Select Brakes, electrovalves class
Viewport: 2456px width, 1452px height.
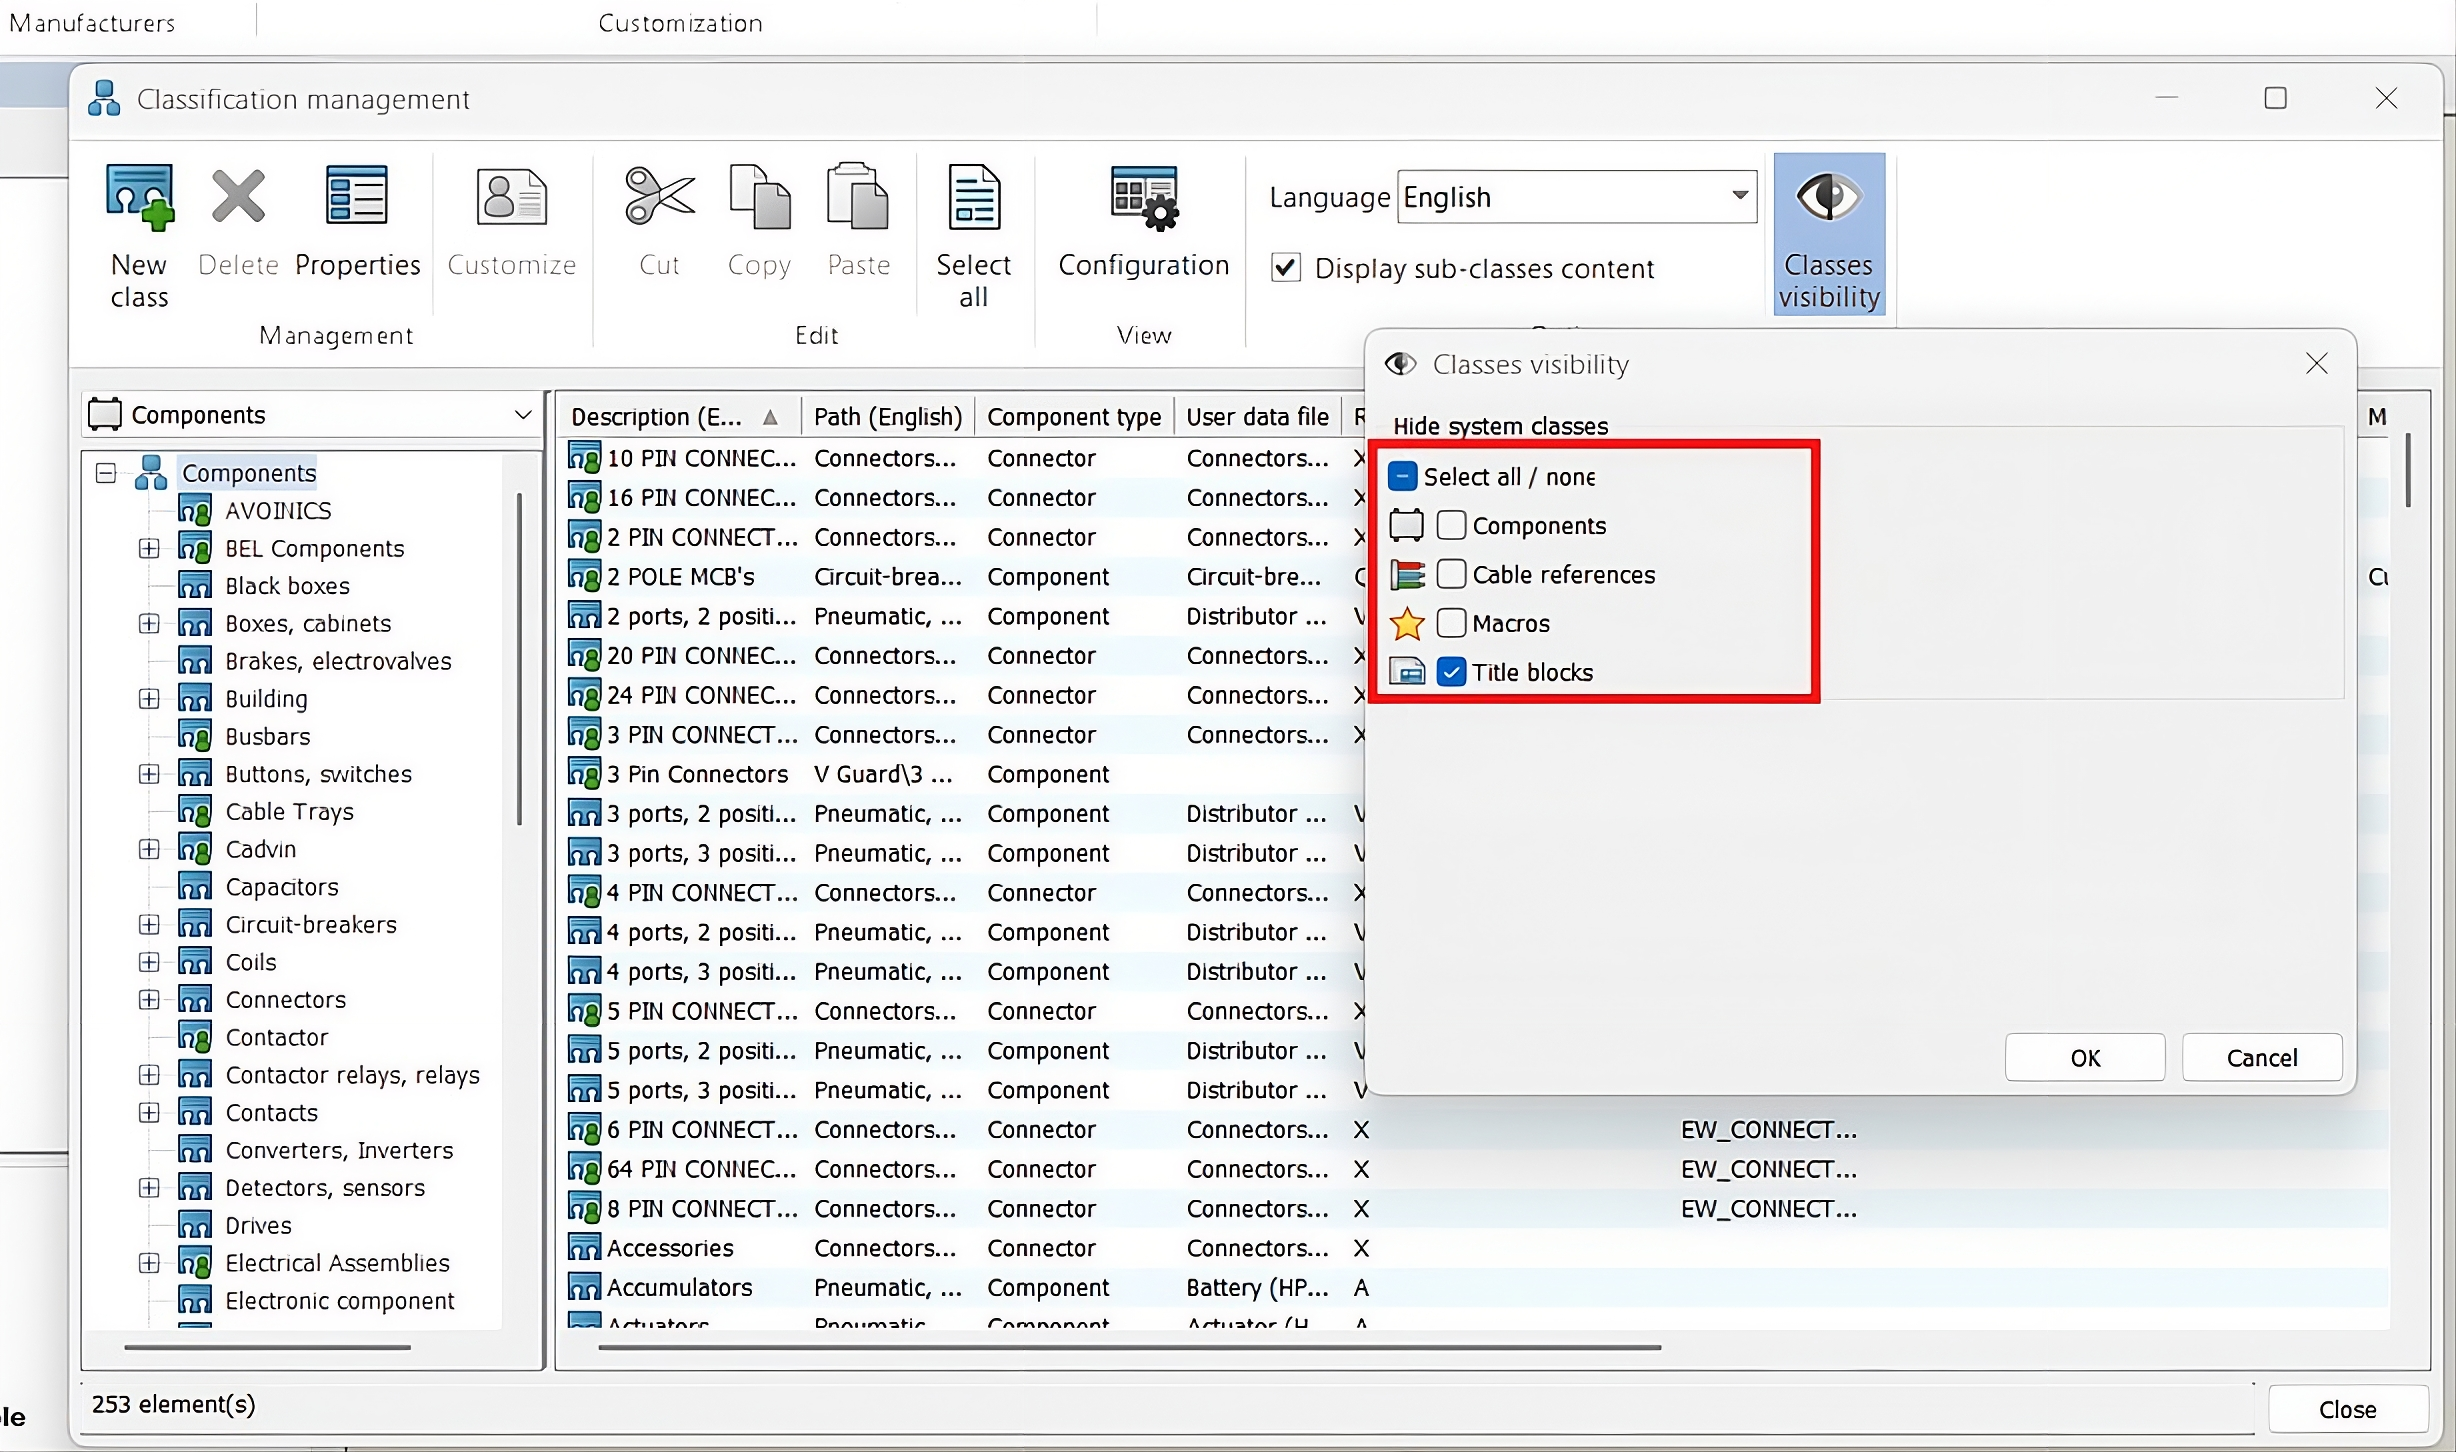[338, 661]
